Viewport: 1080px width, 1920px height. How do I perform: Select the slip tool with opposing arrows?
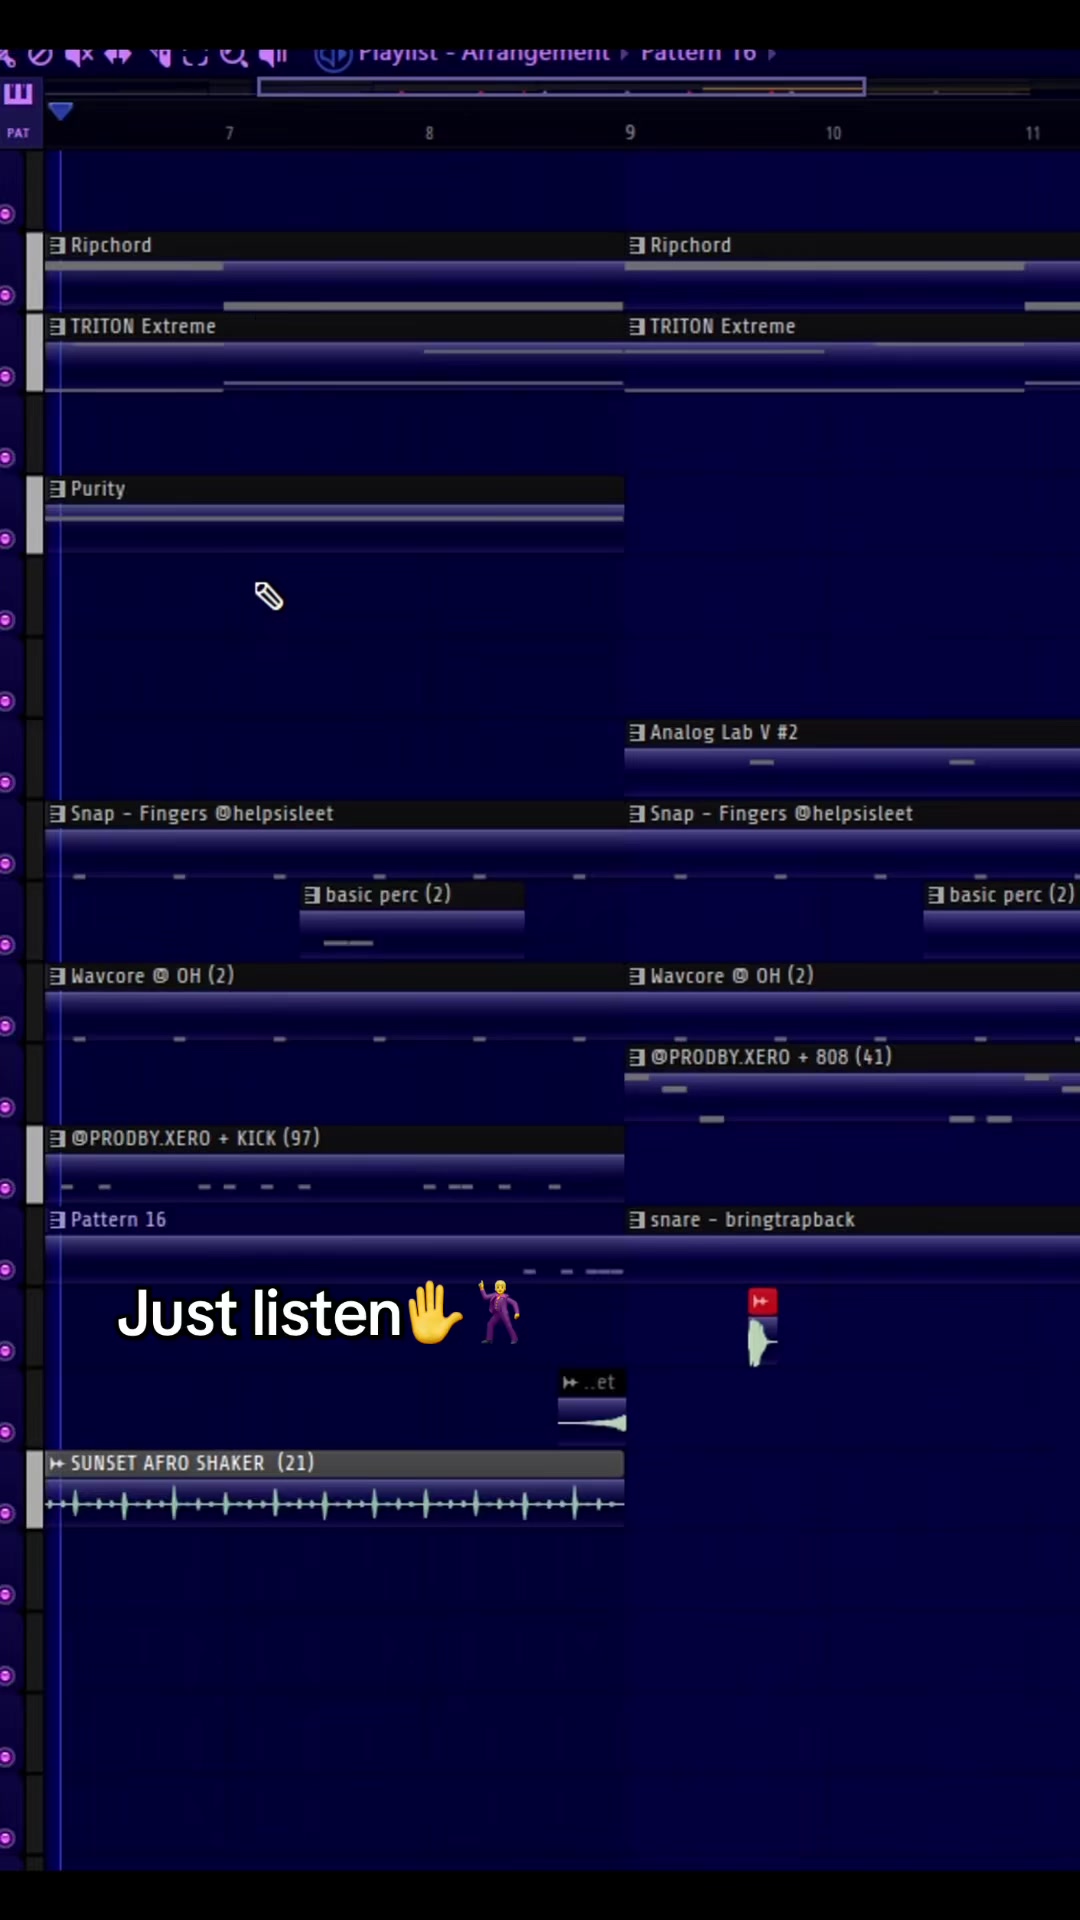click(118, 56)
